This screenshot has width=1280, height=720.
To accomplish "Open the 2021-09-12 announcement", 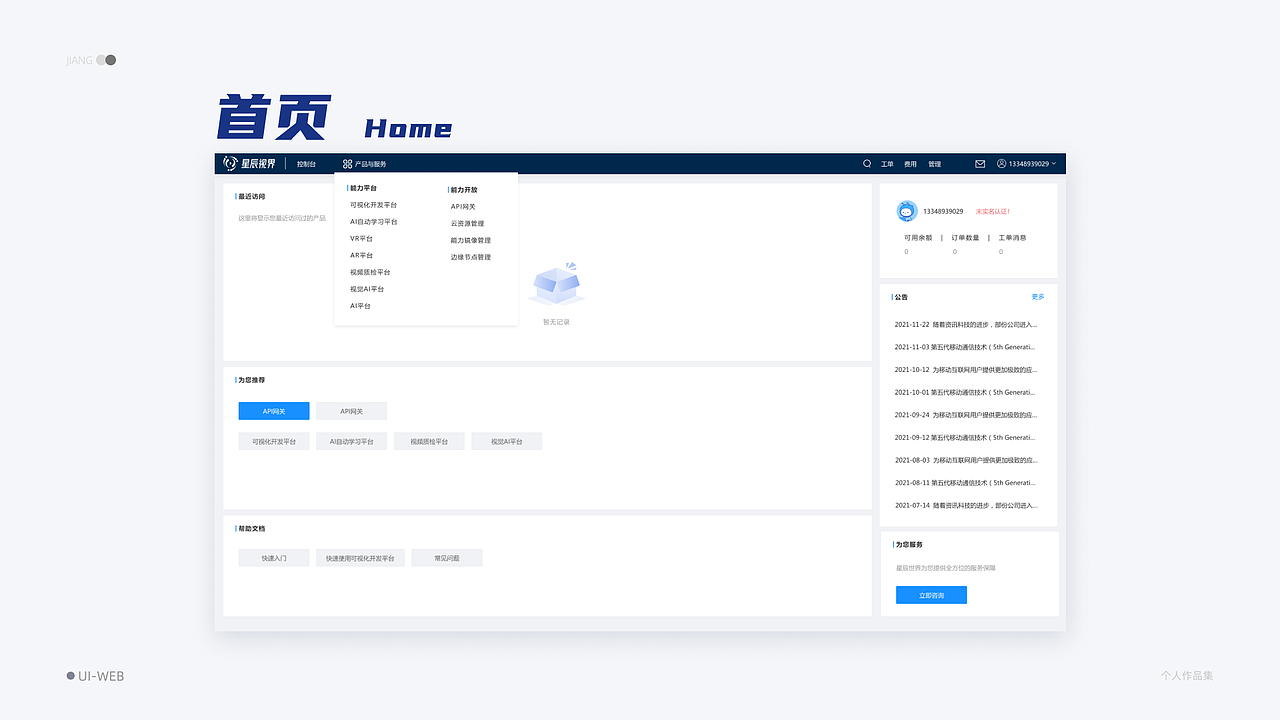I will 965,438.
